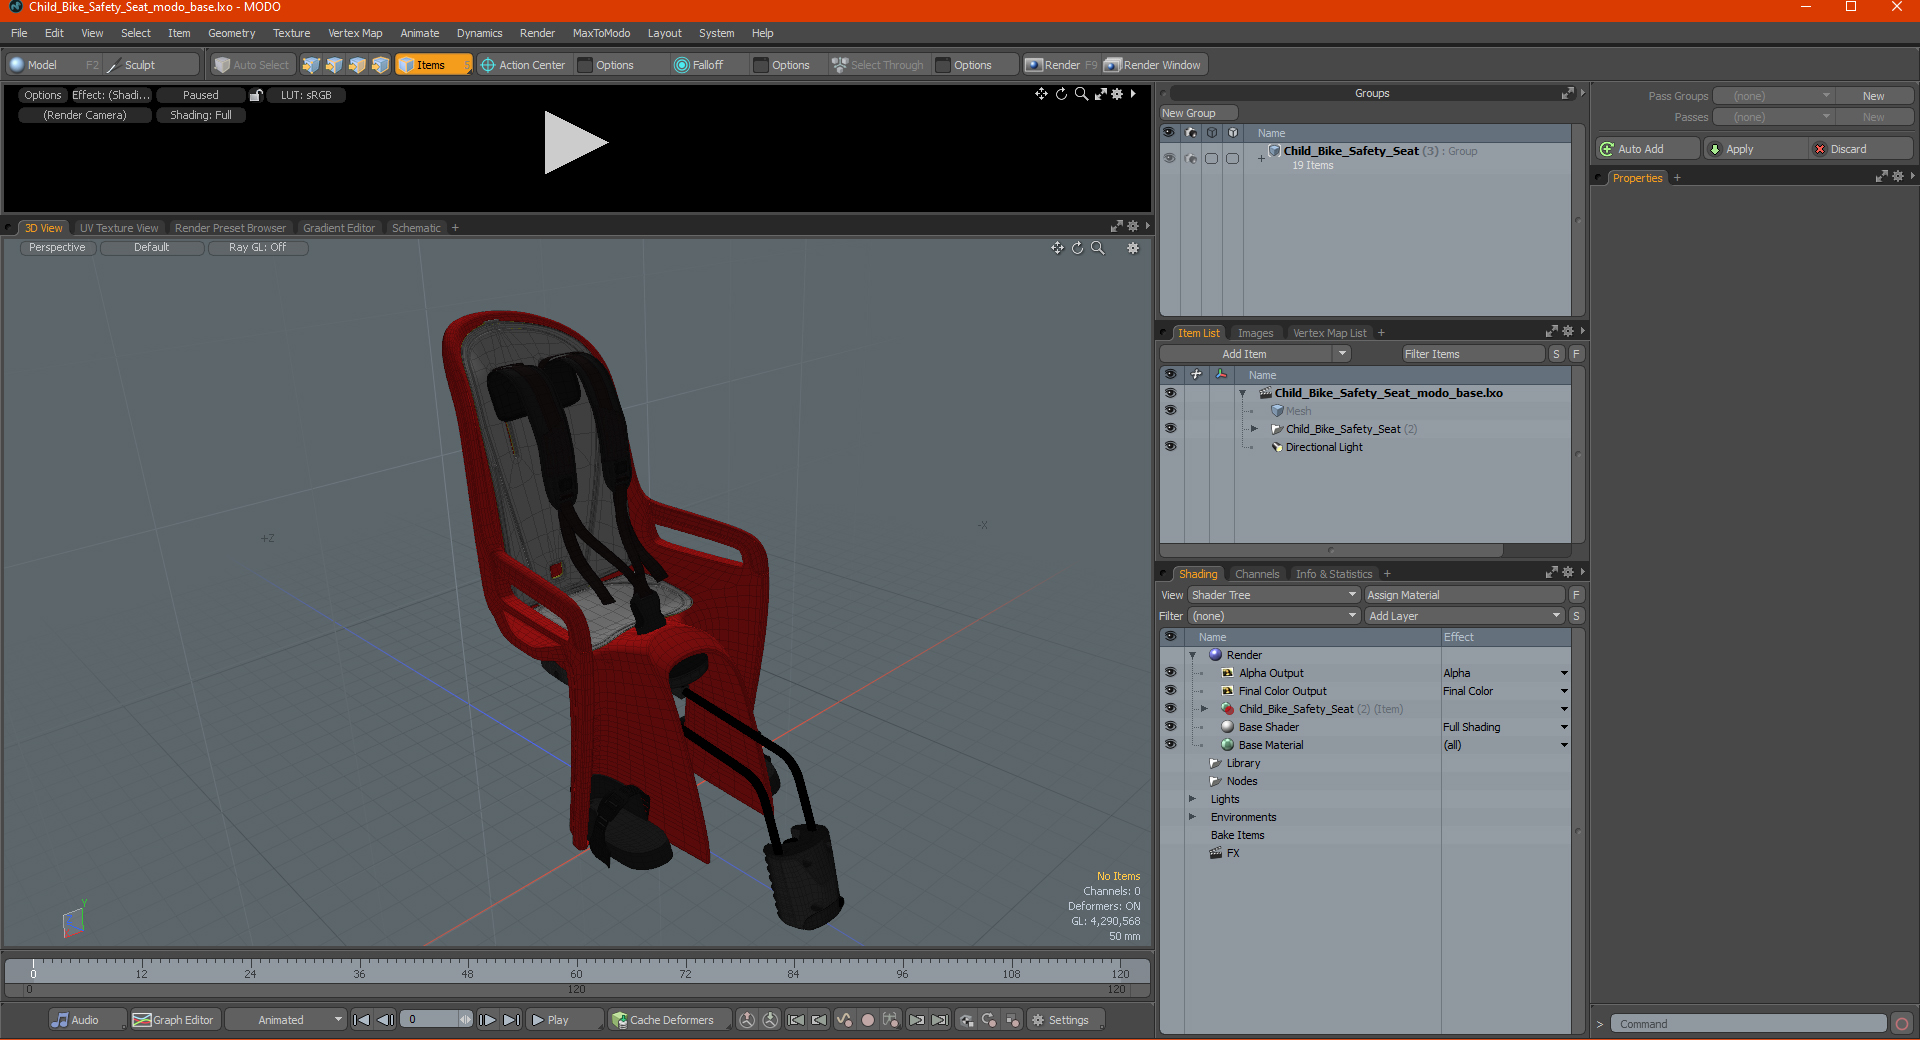Expand Lights in Shader Tree
Viewport: 1920px width, 1040px height.
1193,799
